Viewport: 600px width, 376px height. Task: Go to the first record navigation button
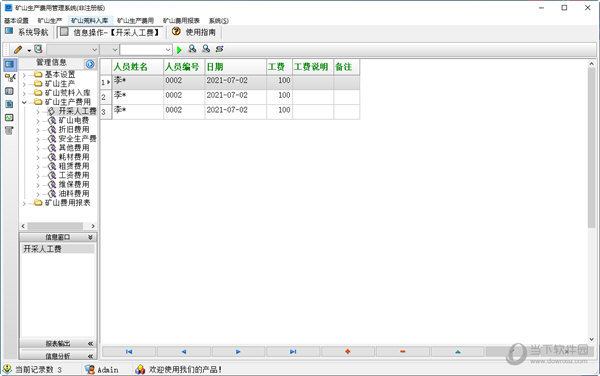click(x=129, y=352)
